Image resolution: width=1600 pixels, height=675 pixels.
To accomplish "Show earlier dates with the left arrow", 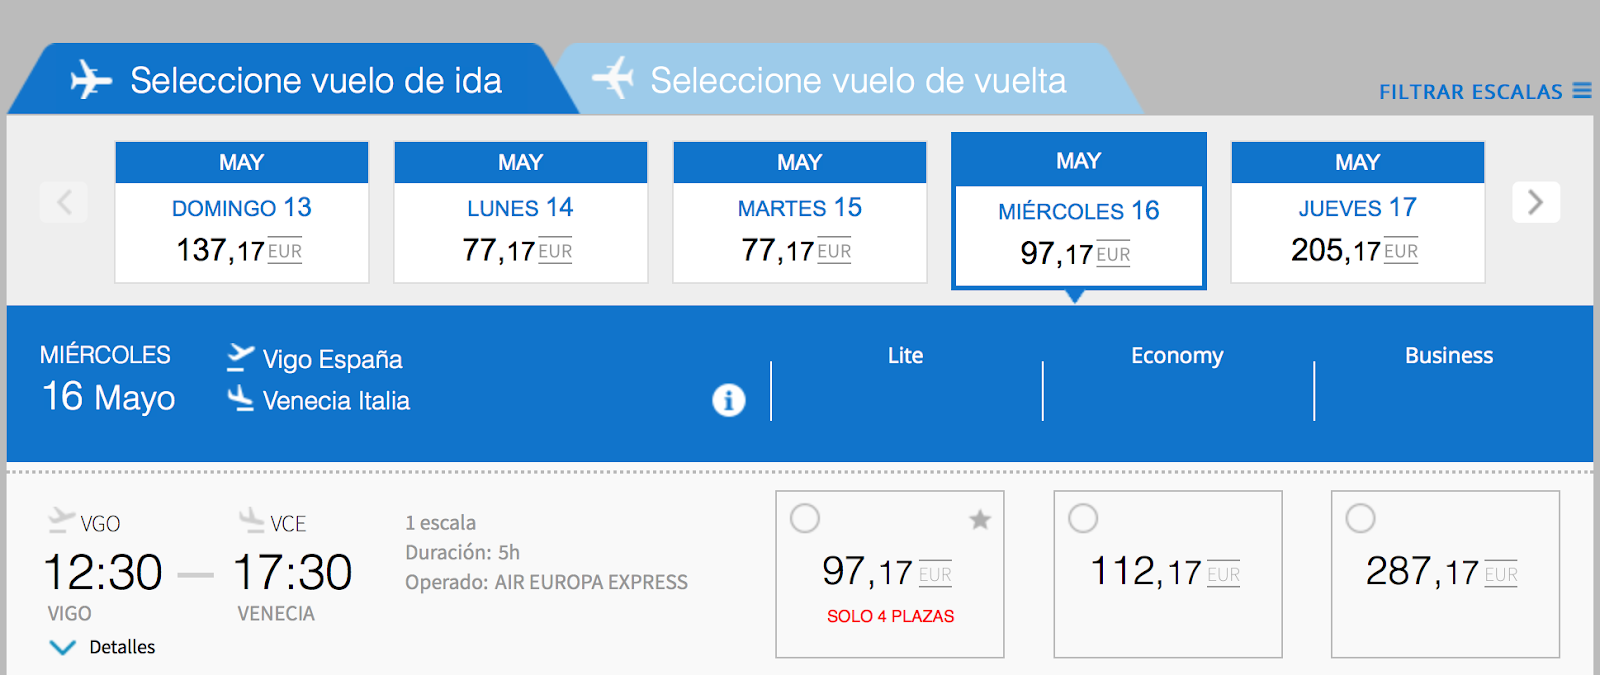I will pyautogui.click(x=64, y=203).
